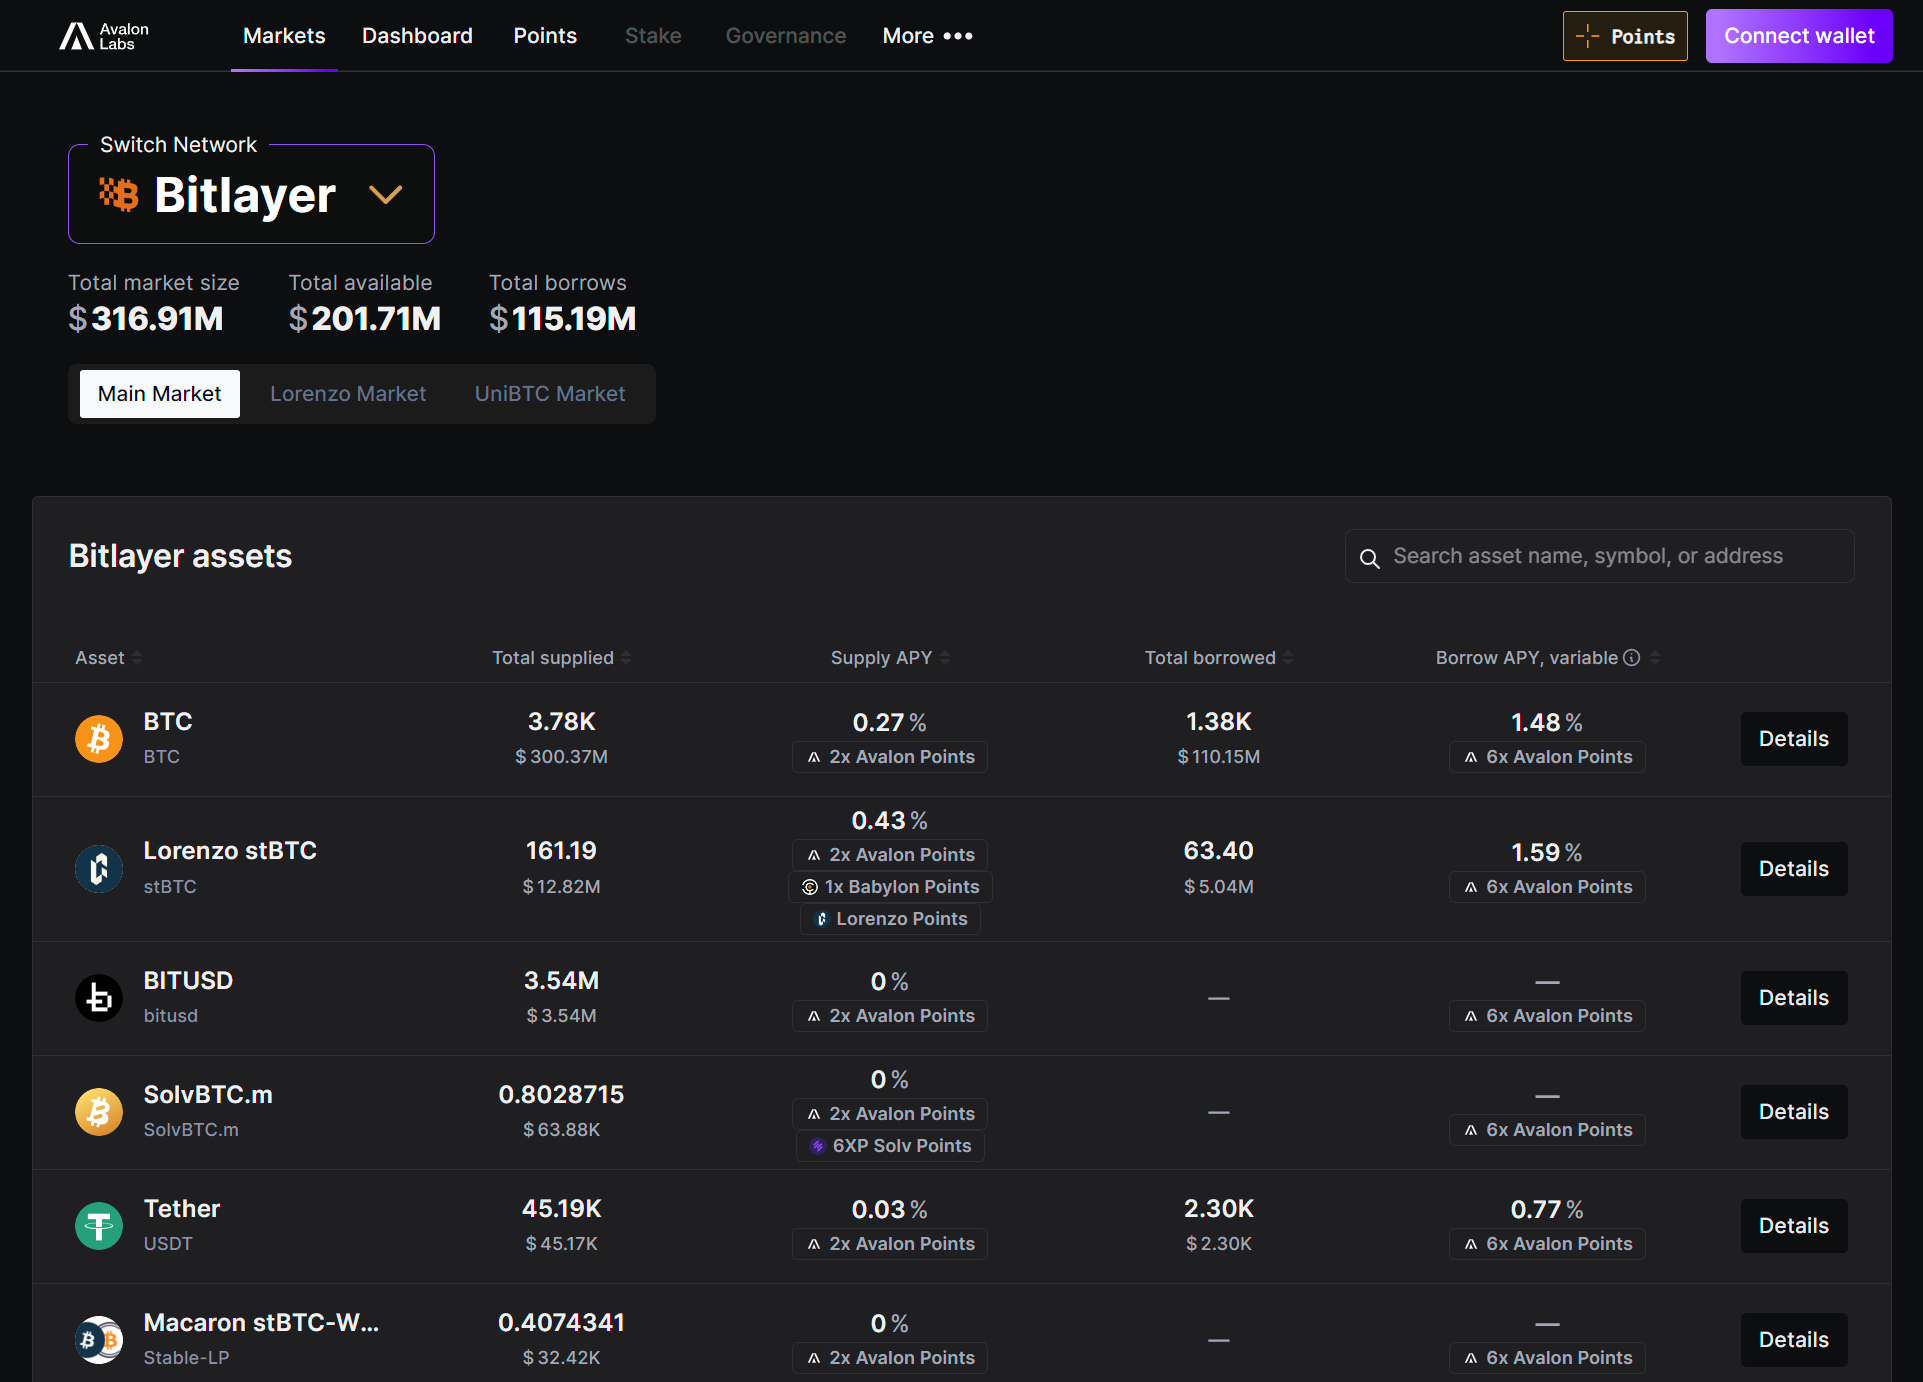Click the Lorenzo stBTC token icon
1923x1382 pixels.
(99, 868)
